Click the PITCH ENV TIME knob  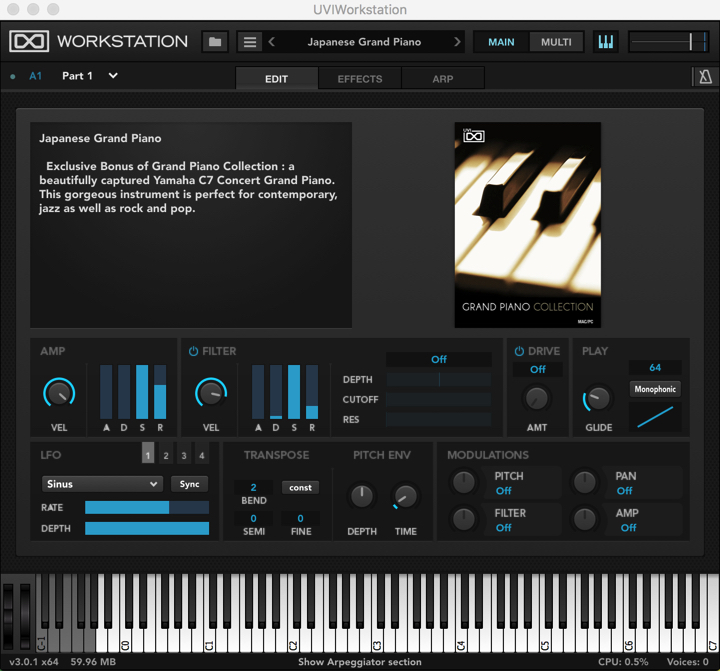click(405, 496)
